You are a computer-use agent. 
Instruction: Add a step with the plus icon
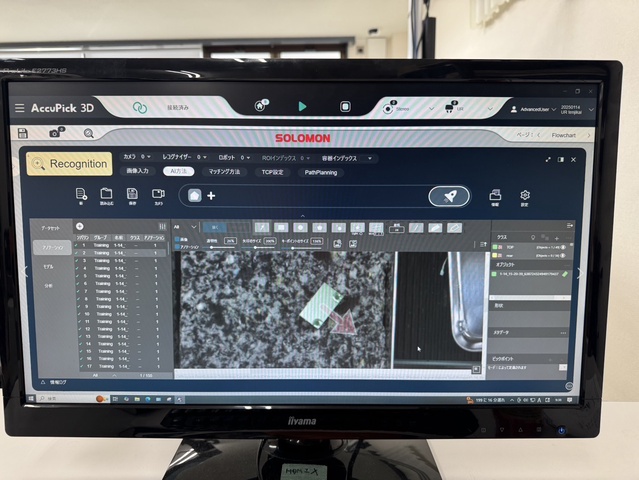point(211,196)
